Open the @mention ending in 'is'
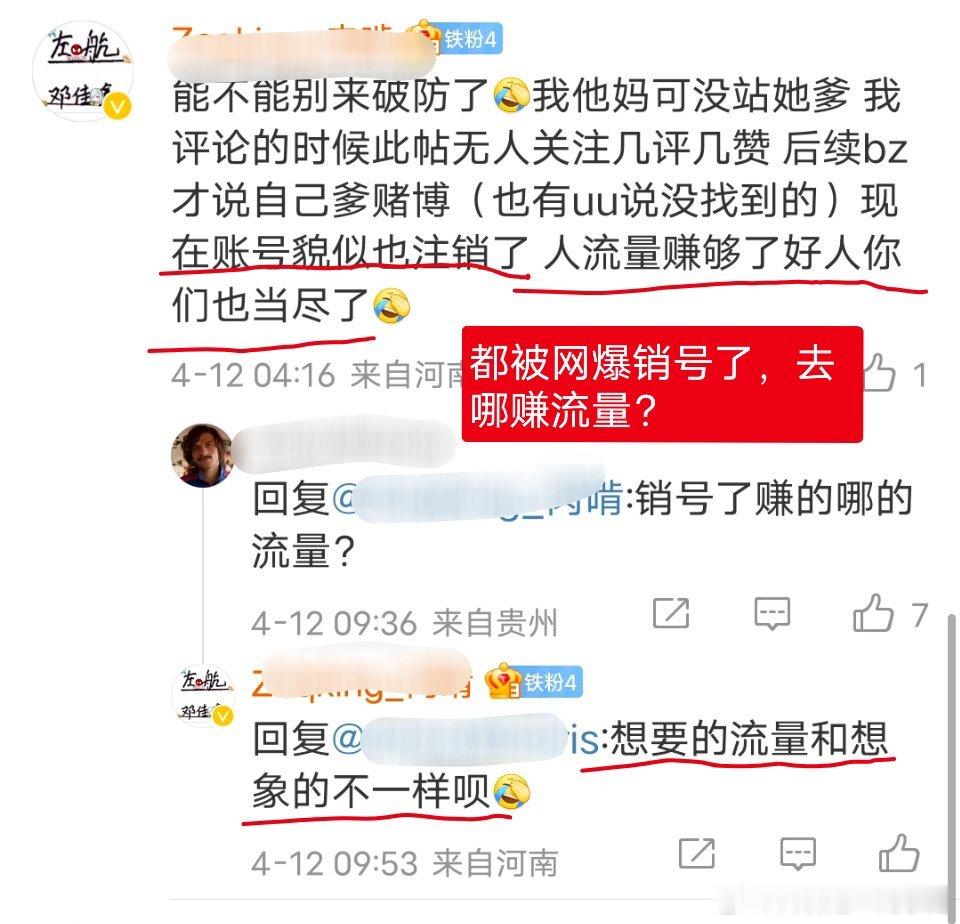 (x=466, y=739)
